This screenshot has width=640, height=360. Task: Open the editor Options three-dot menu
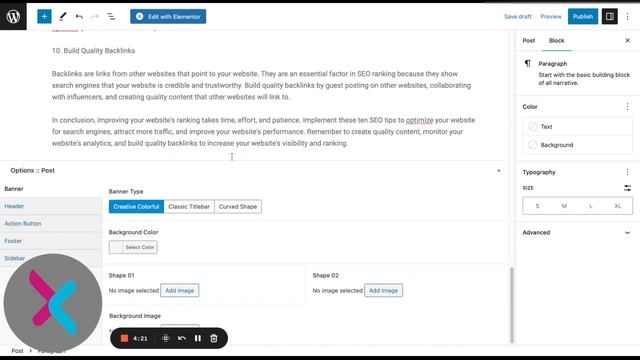tap(628, 17)
